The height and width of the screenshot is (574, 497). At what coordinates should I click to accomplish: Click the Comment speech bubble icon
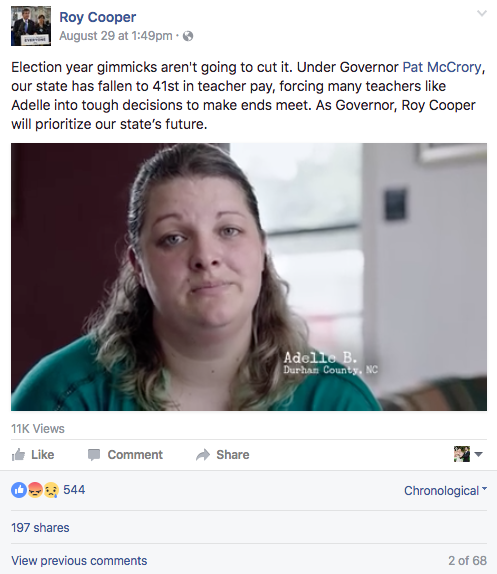pyautogui.click(x=94, y=455)
